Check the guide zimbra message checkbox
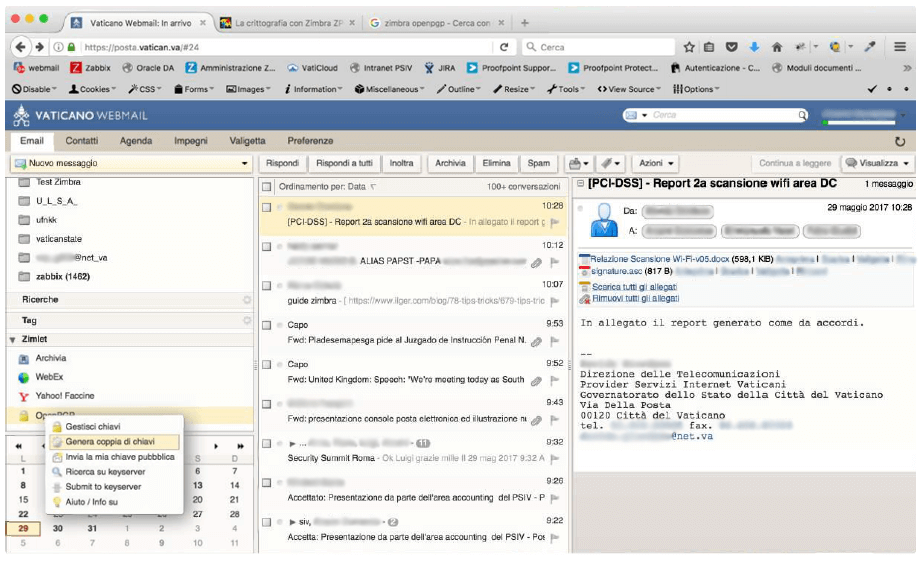Viewport: 922px width, 564px height. [x=267, y=286]
